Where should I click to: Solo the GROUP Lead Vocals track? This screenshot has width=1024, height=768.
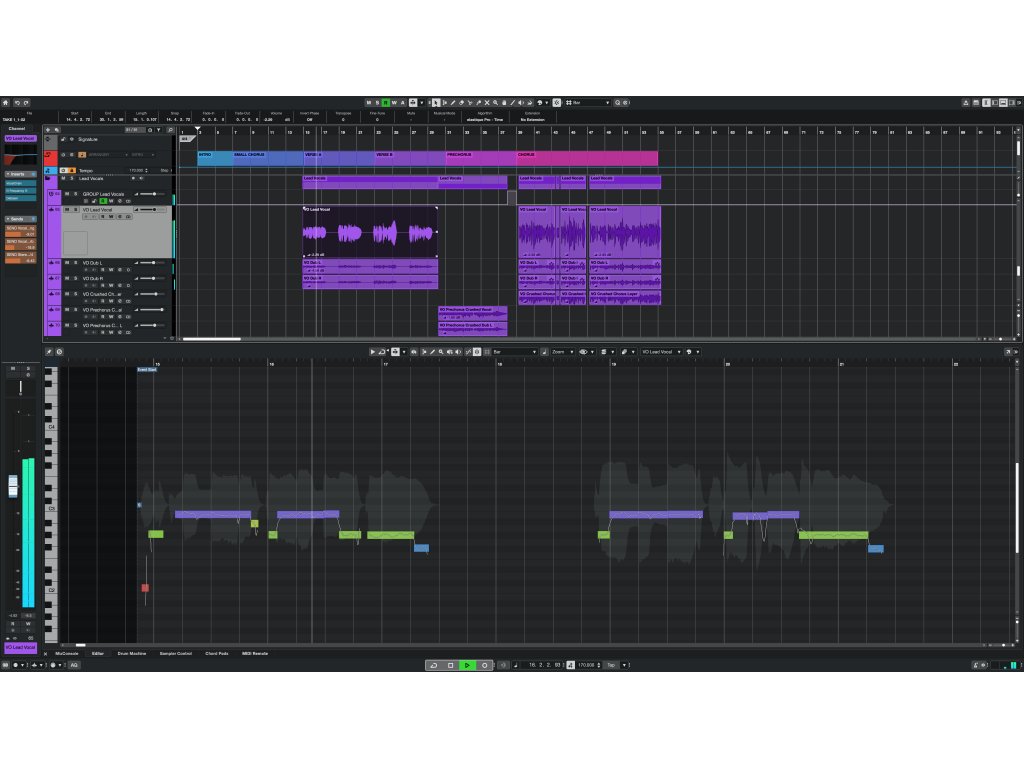point(74,193)
